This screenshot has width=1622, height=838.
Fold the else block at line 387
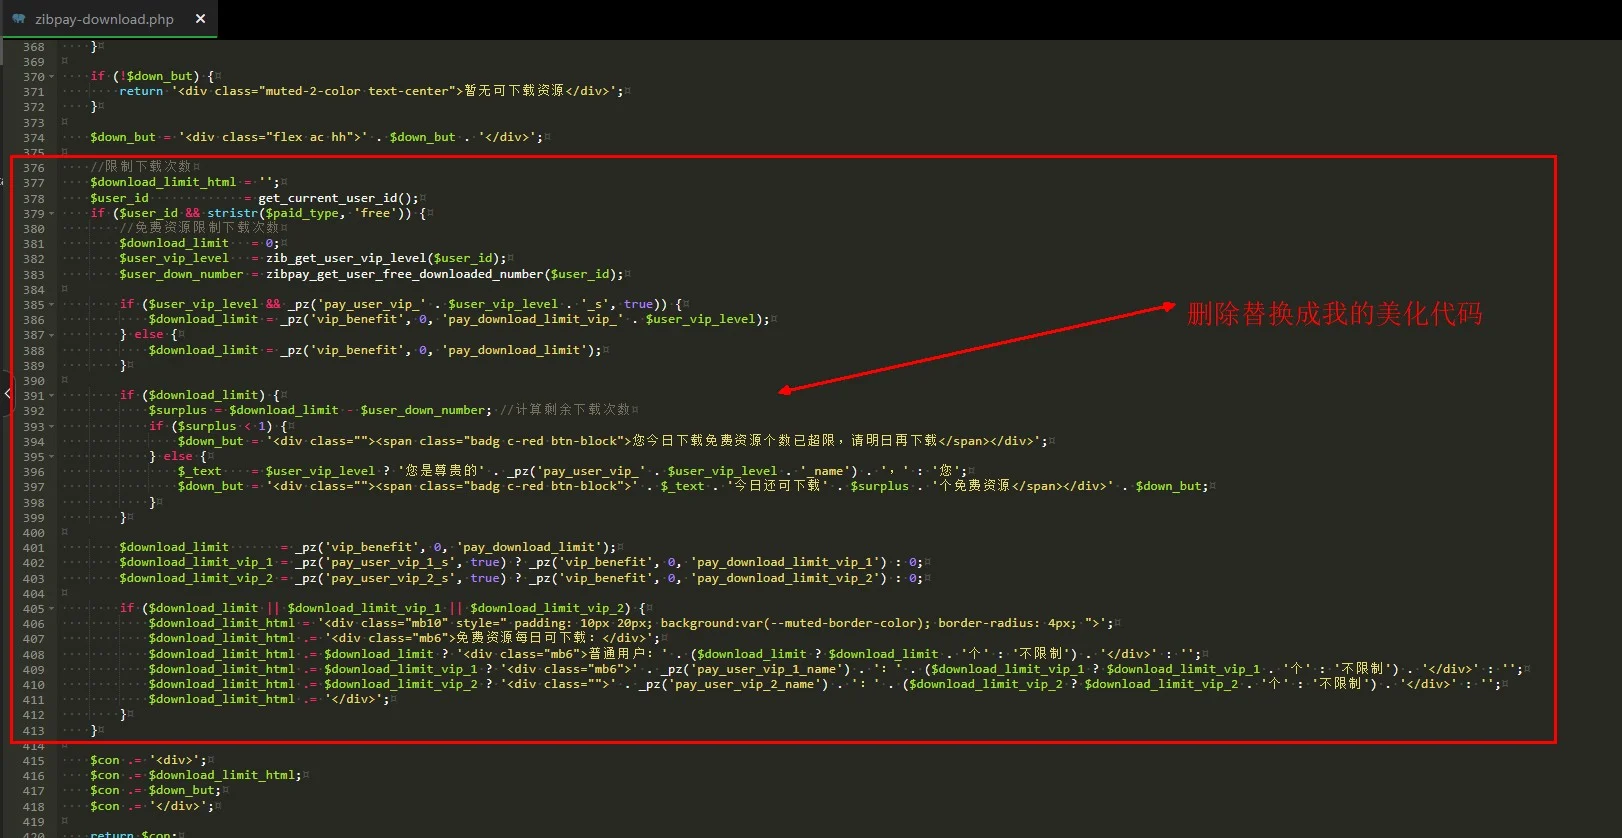pos(52,335)
